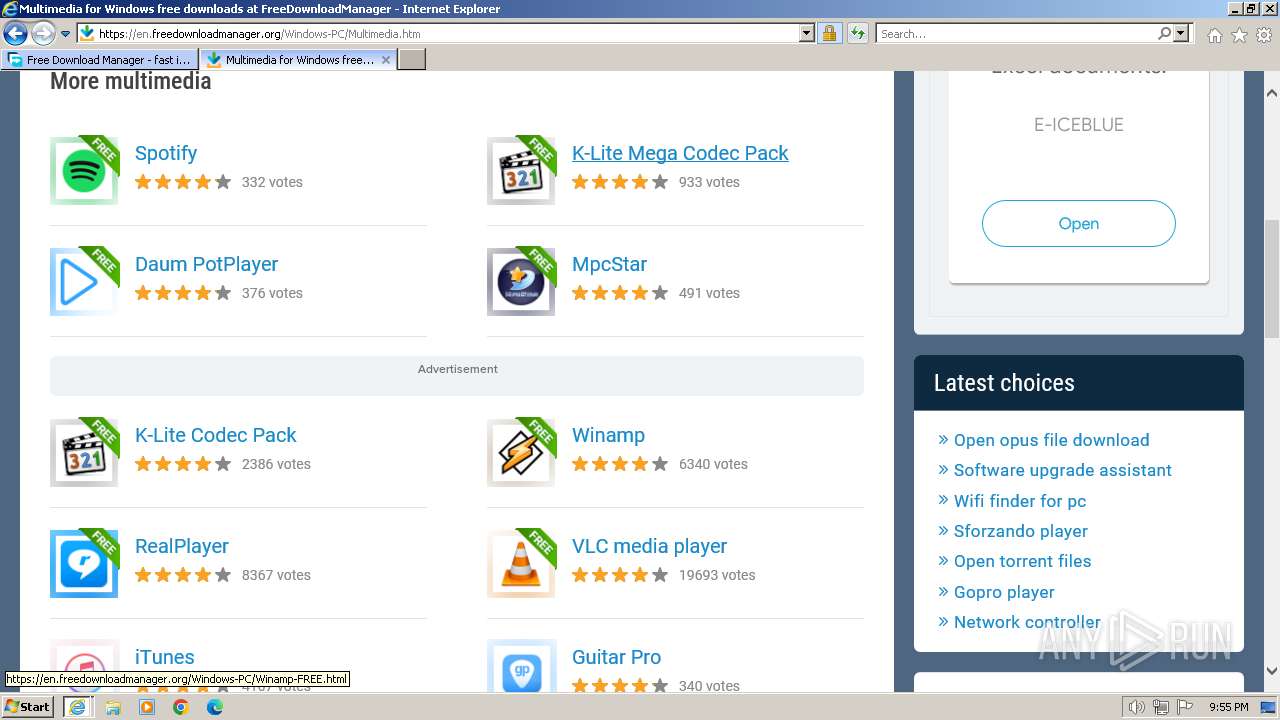Open the Daum PotPlayer link
This screenshot has width=1280, height=720.
coord(207,264)
